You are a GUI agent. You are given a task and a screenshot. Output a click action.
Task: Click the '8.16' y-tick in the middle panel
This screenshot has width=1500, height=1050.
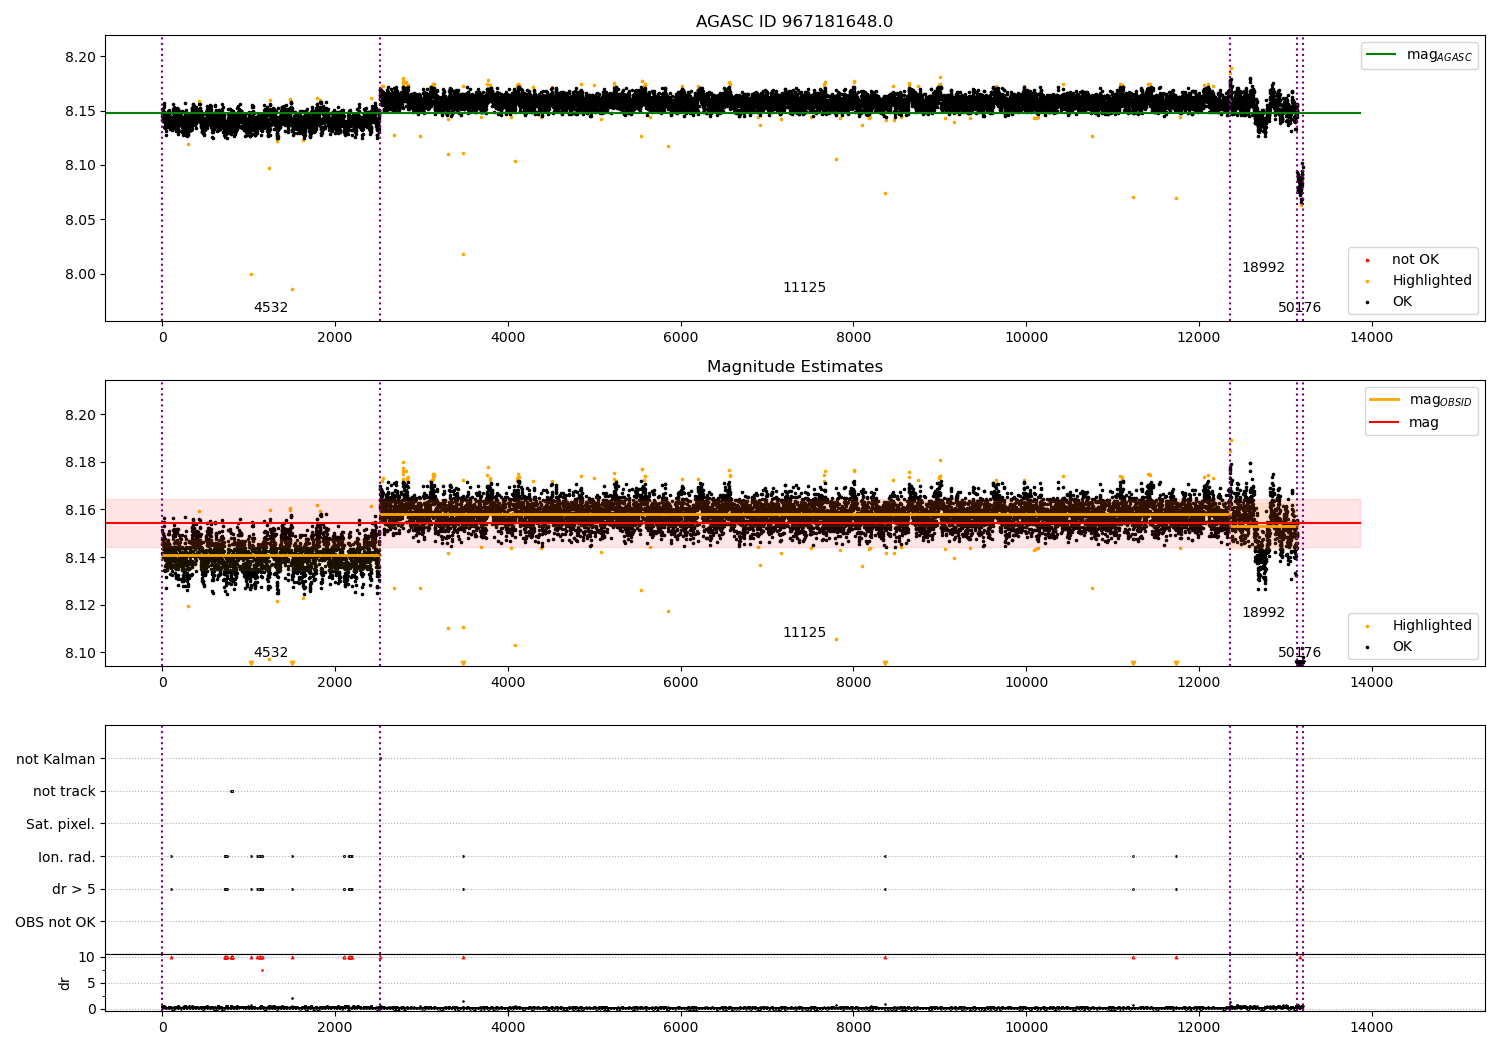tap(79, 510)
